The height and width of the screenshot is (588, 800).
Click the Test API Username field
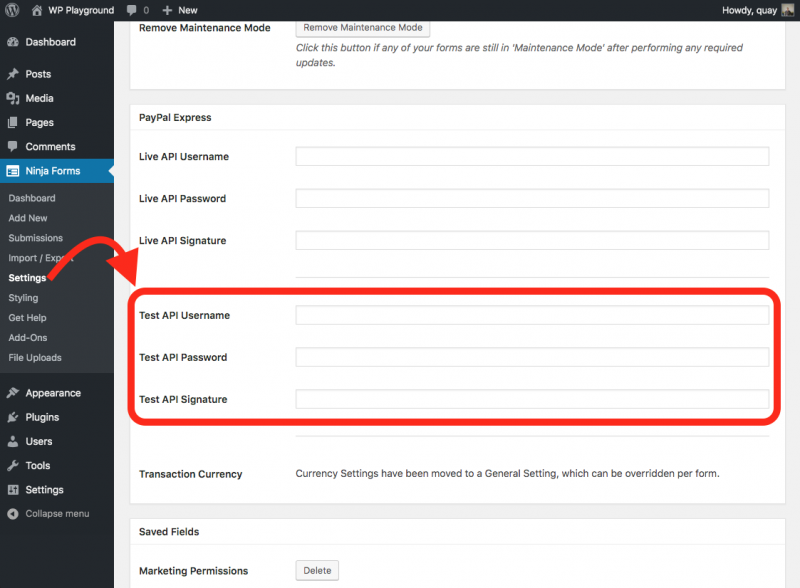531,315
